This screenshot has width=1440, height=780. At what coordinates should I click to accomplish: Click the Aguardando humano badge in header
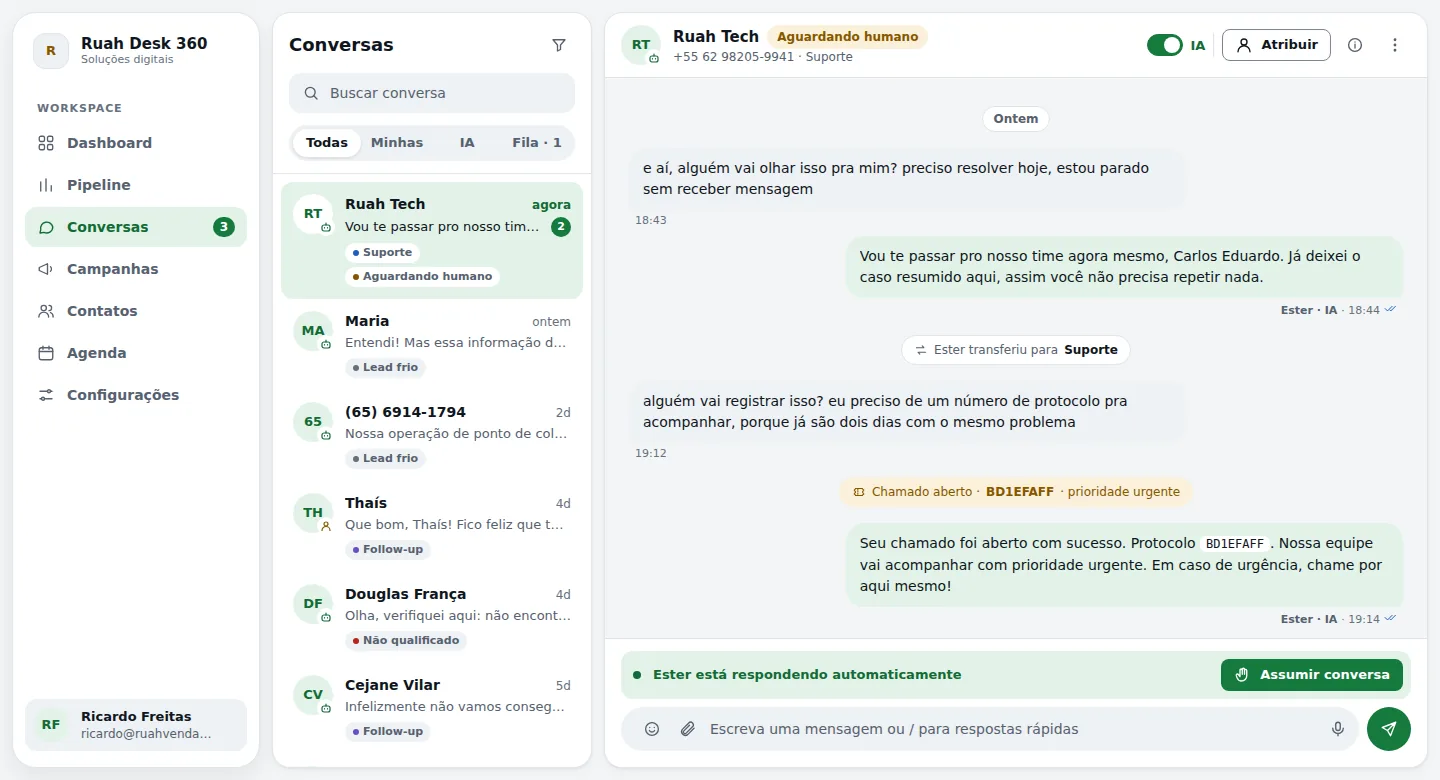[x=847, y=37]
